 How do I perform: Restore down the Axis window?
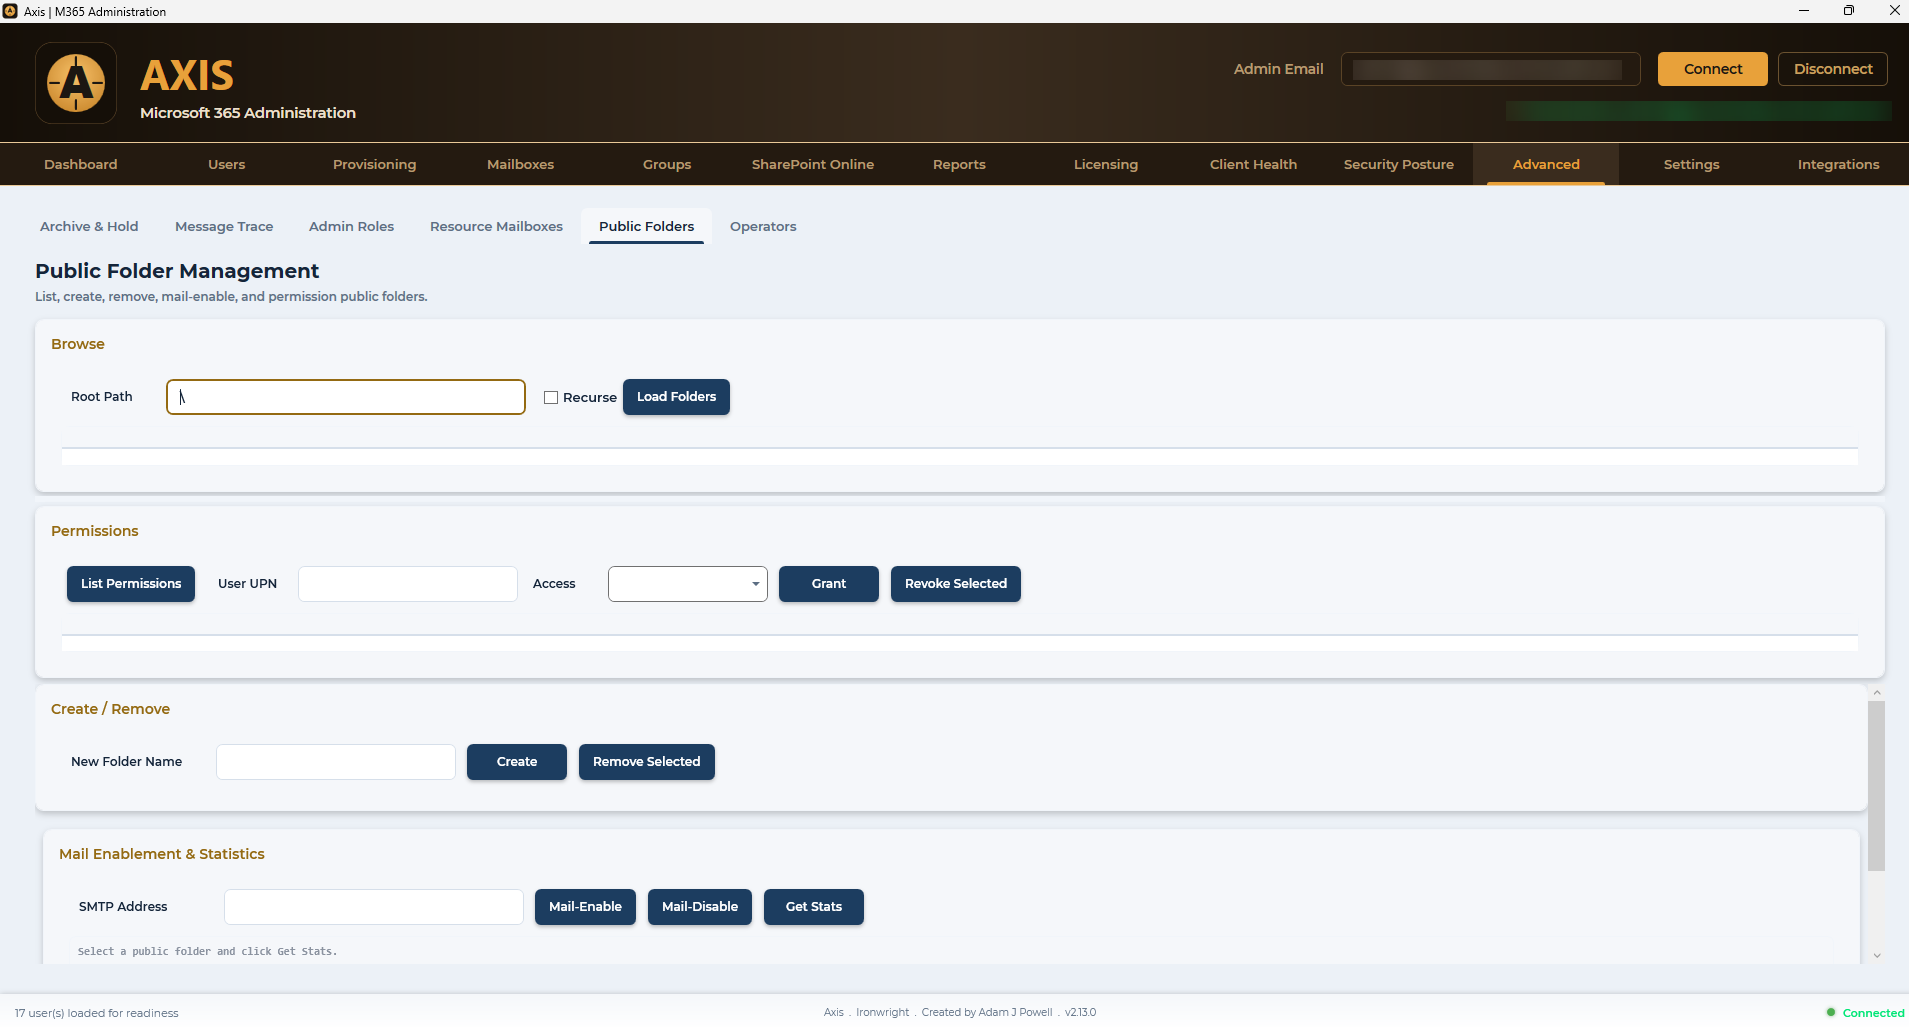(1848, 11)
